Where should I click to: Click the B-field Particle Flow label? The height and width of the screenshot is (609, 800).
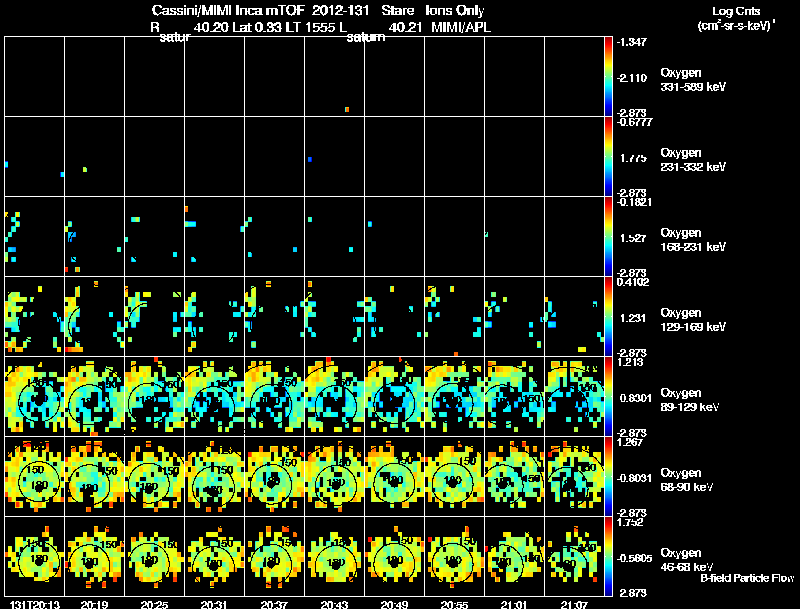tap(747, 578)
